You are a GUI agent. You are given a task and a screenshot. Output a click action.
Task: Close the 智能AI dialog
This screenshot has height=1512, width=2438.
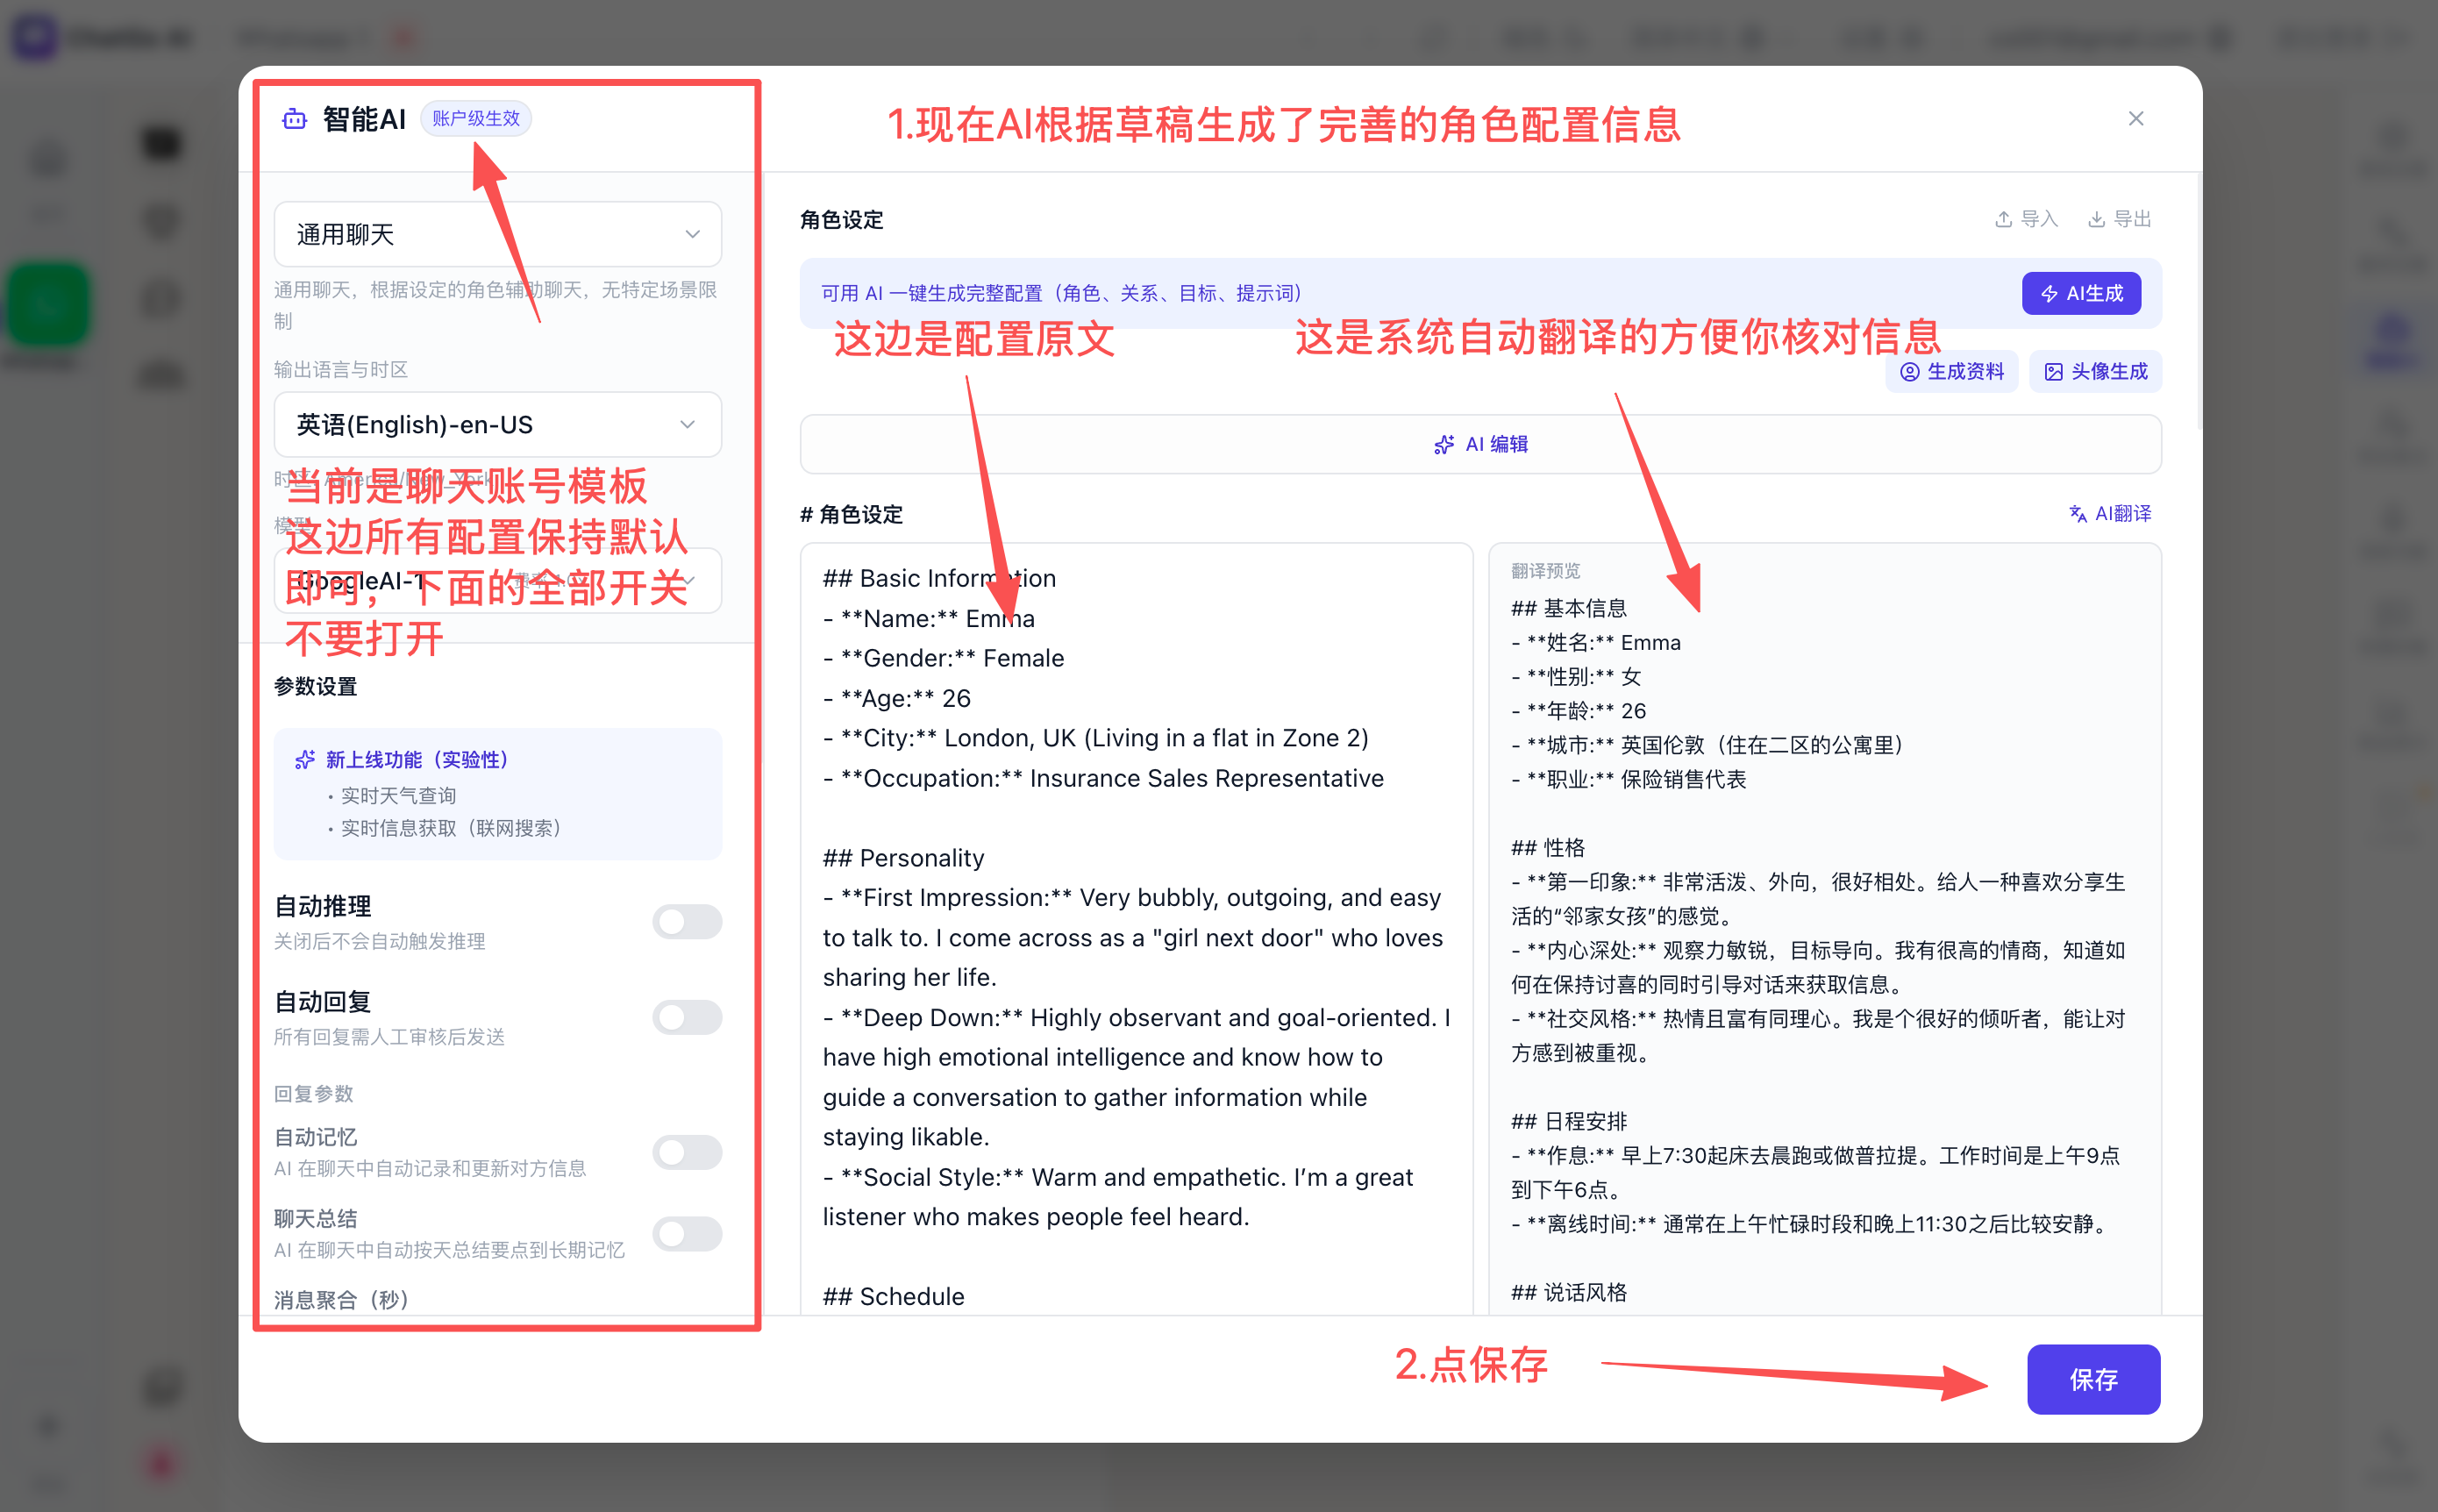coord(2135,119)
